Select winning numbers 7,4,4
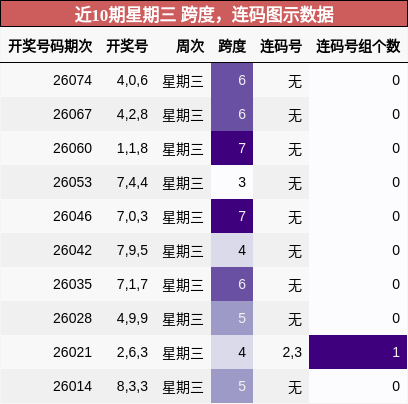The width and height of the screenshot is (408, 404). (x=132, y=182)
